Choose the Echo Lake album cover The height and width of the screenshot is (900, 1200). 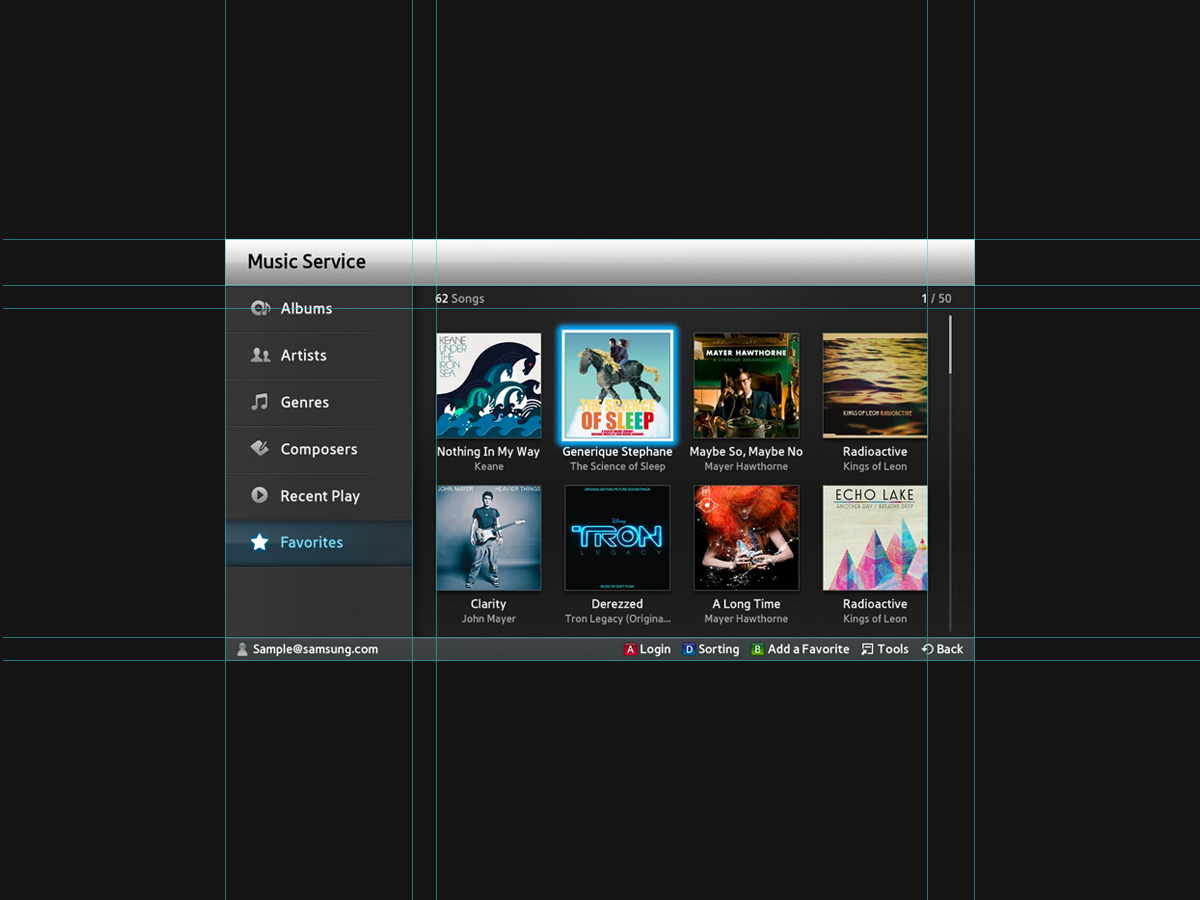pyautogui.click(x=875, y=538)
